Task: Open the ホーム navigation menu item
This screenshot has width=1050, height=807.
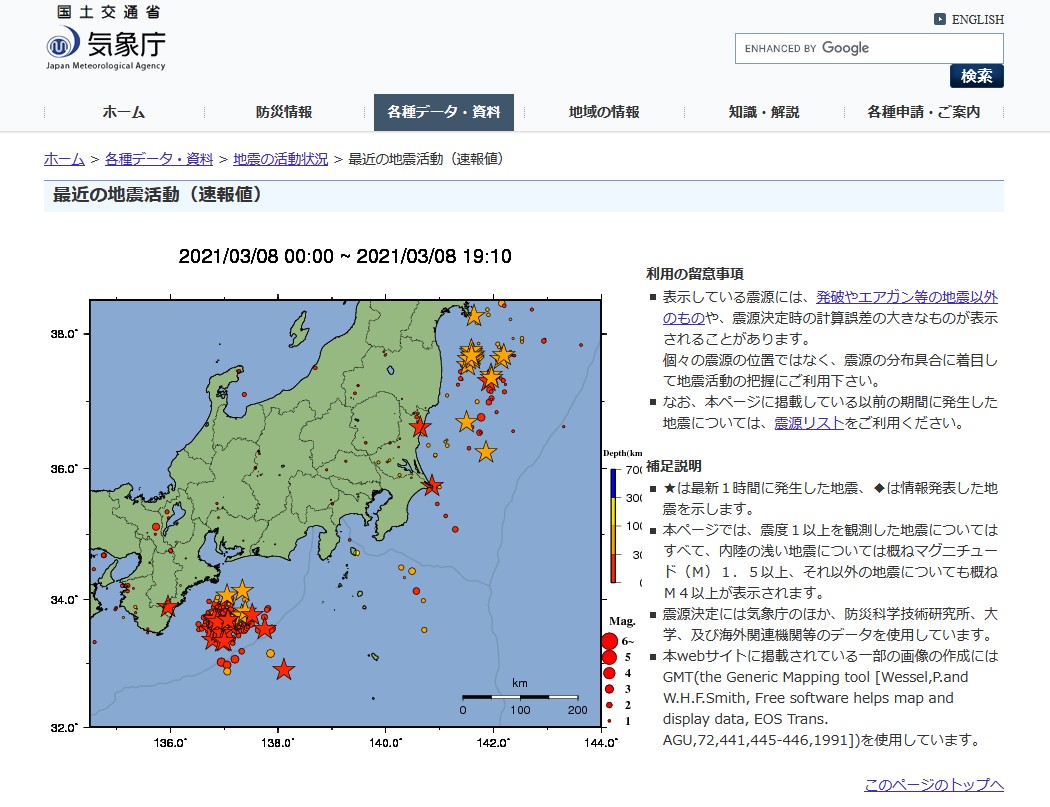Action: [124, 112]
